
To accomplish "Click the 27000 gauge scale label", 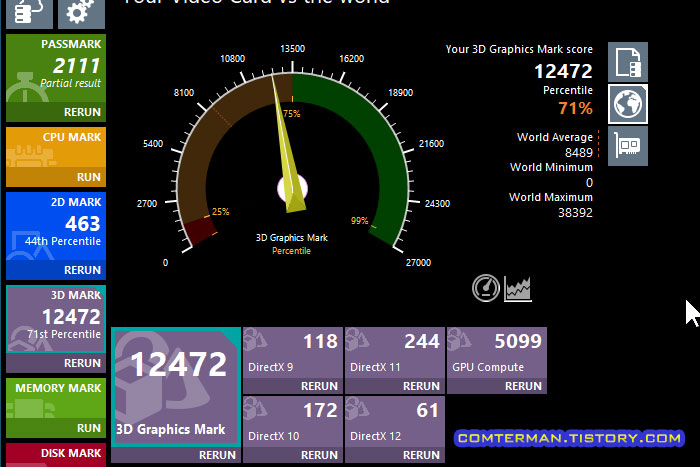I will click(x=418, y=263).
